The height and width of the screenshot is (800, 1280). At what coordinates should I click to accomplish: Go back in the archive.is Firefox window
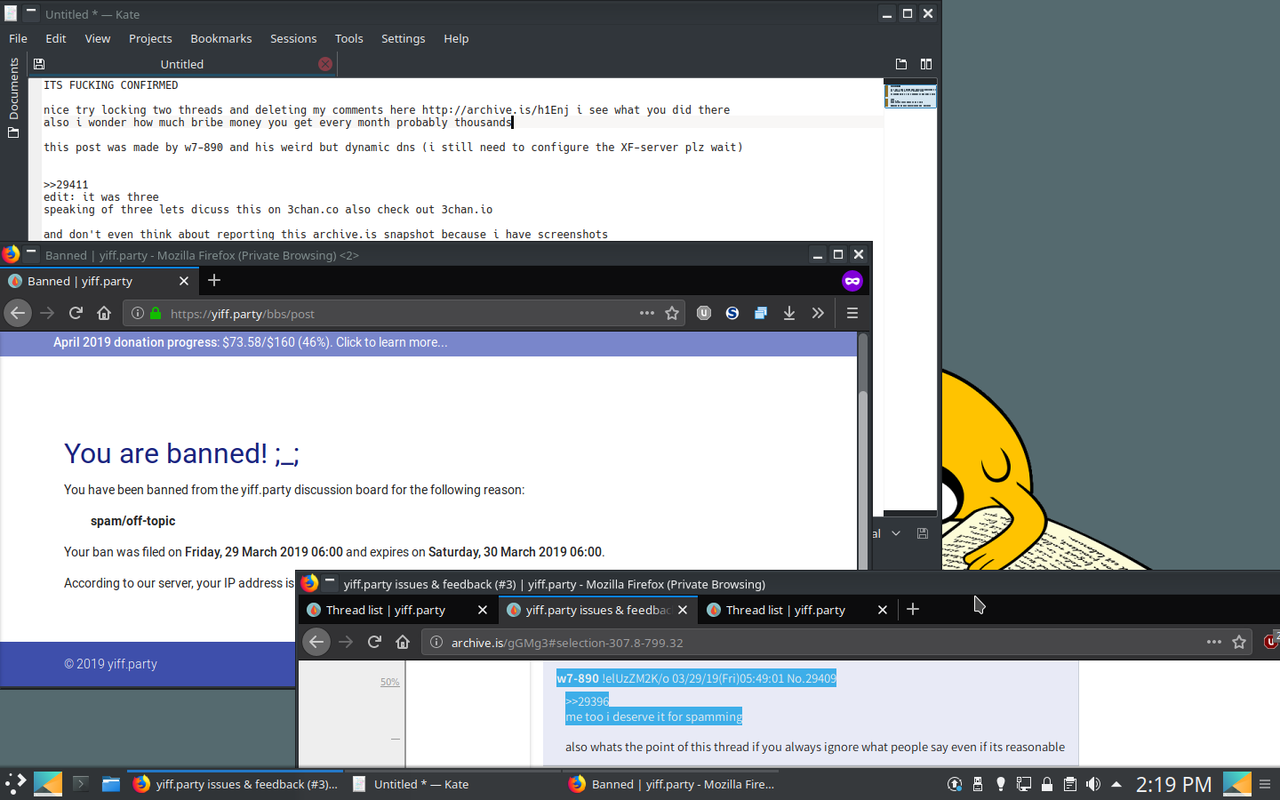click(x=317, y=642)
